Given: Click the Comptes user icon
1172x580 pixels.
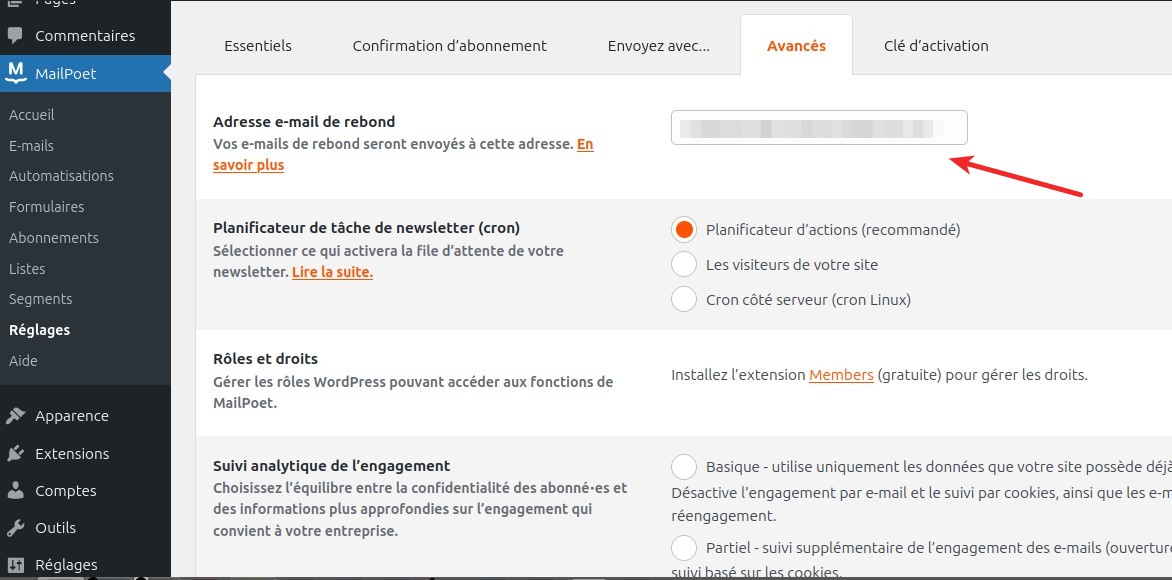Looking at the screenshot, I should [x=16, y=491].
